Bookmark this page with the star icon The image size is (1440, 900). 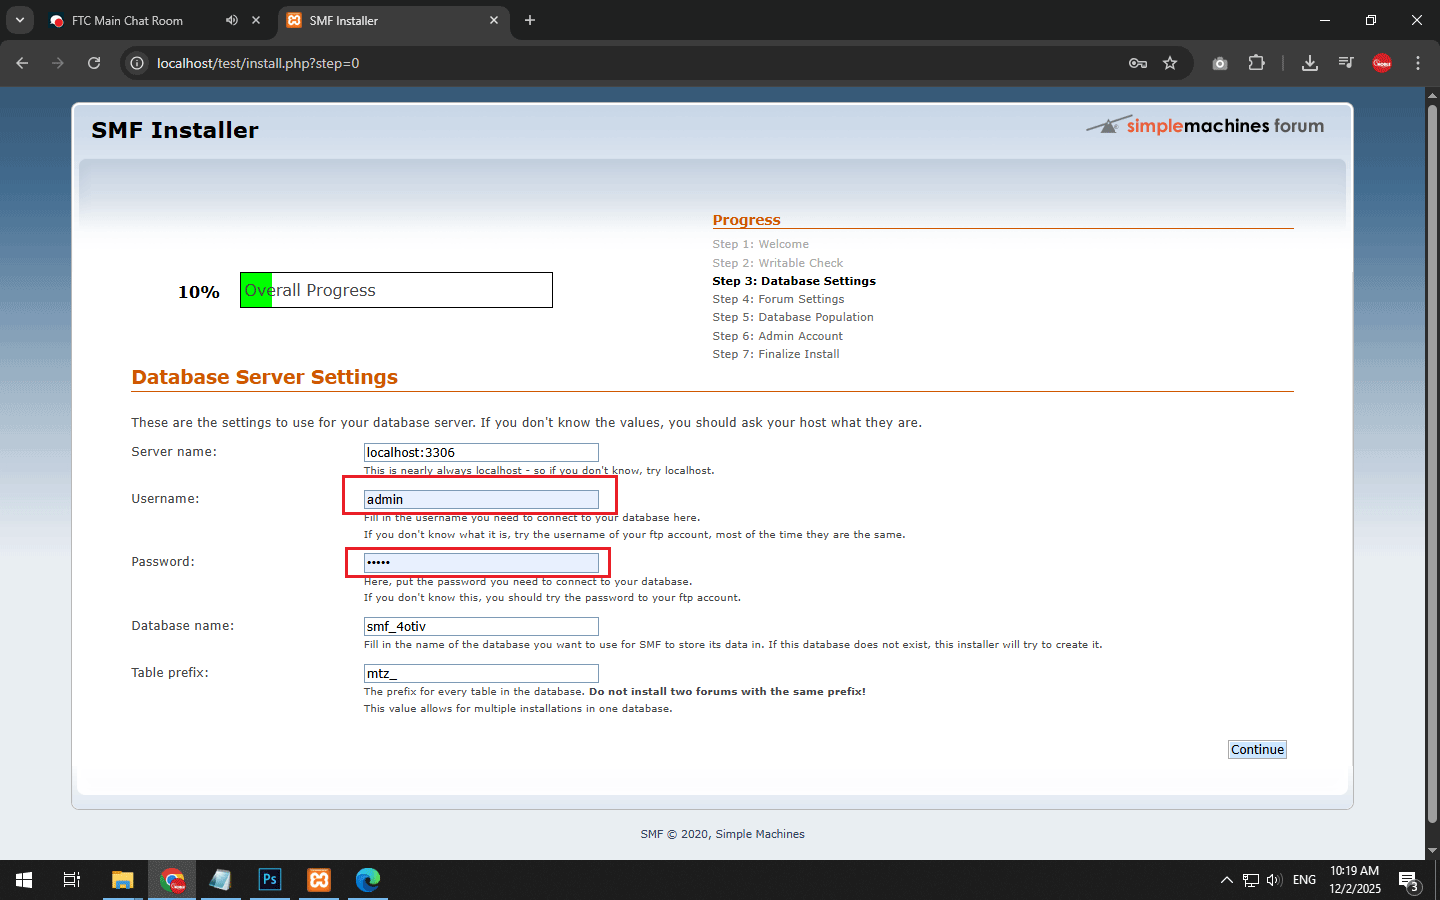click(x=1170, y=63)
